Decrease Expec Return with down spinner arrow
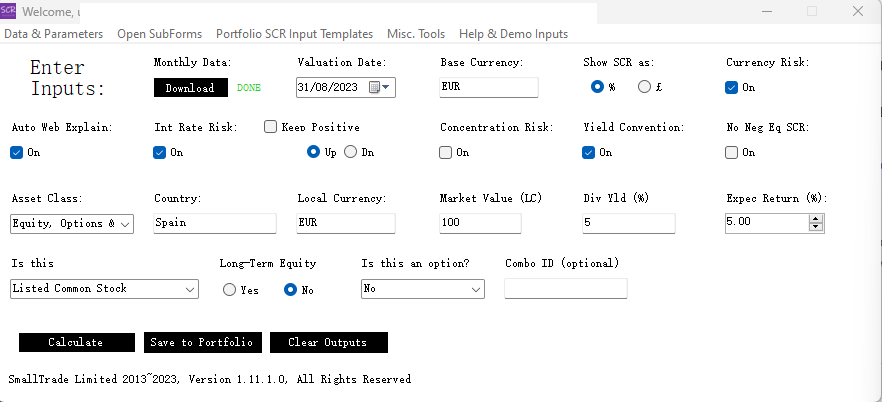Image resolution: width=882 pixels, height=402 pixels. (816, 228)
